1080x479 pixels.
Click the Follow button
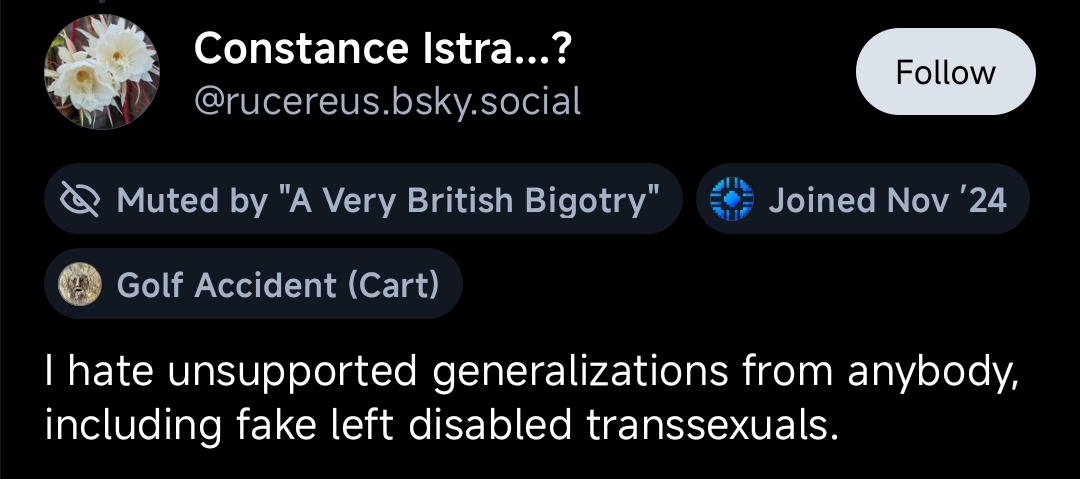tap(945, 73)
